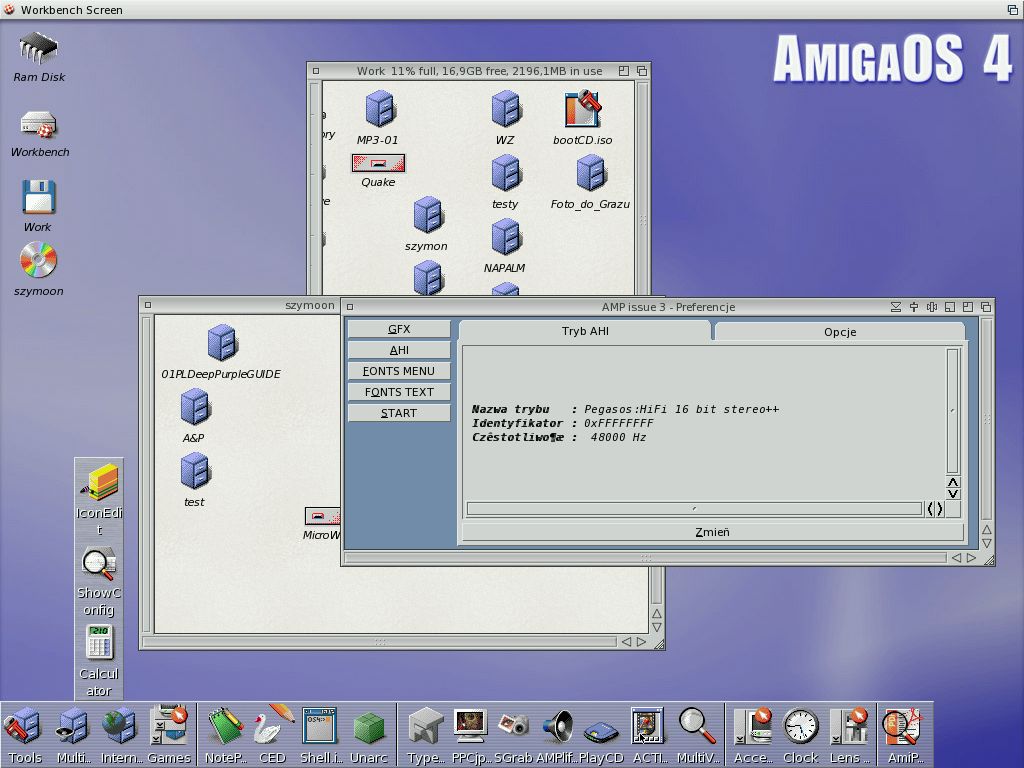
Task: Launch AmiPDF from bottom dock
Action: tap(904, 735)
